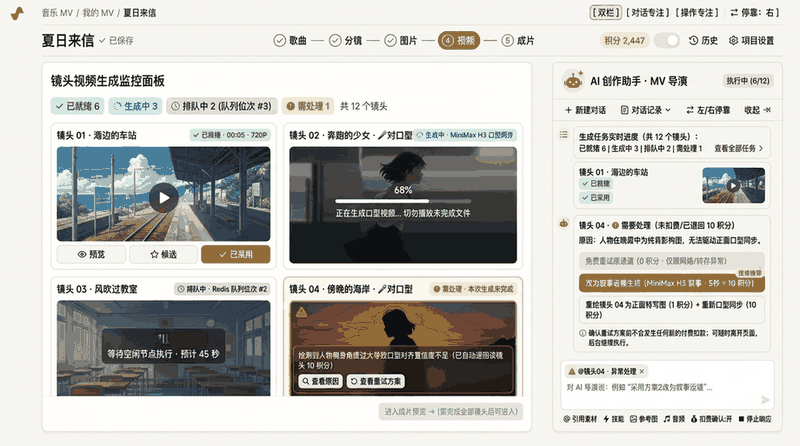Click 镜头 03 排队中 Redis badge
The width and height of the screenshot is (800, 446).
222,289
